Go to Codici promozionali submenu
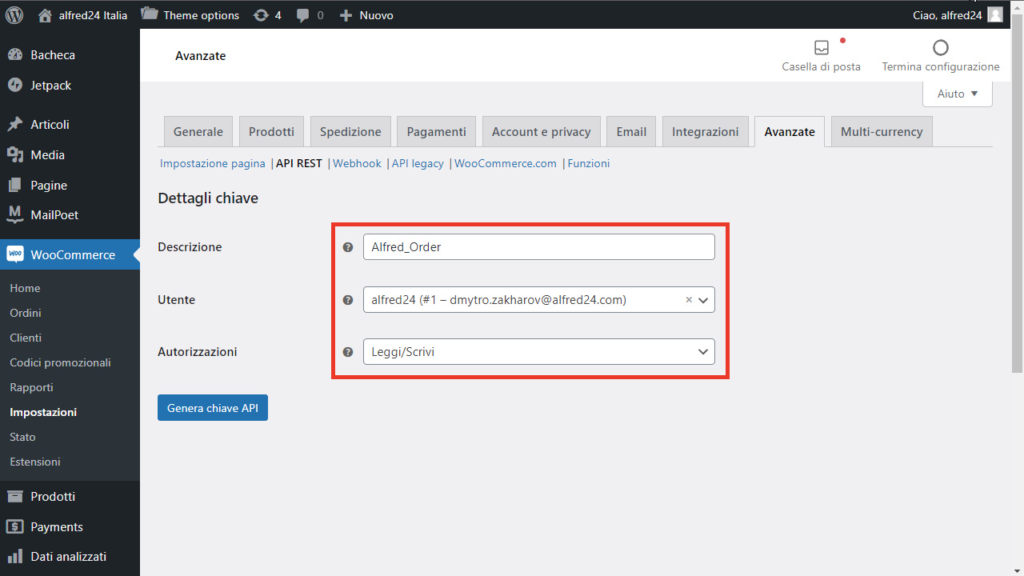1024x576 pixels. pos(60,362)
